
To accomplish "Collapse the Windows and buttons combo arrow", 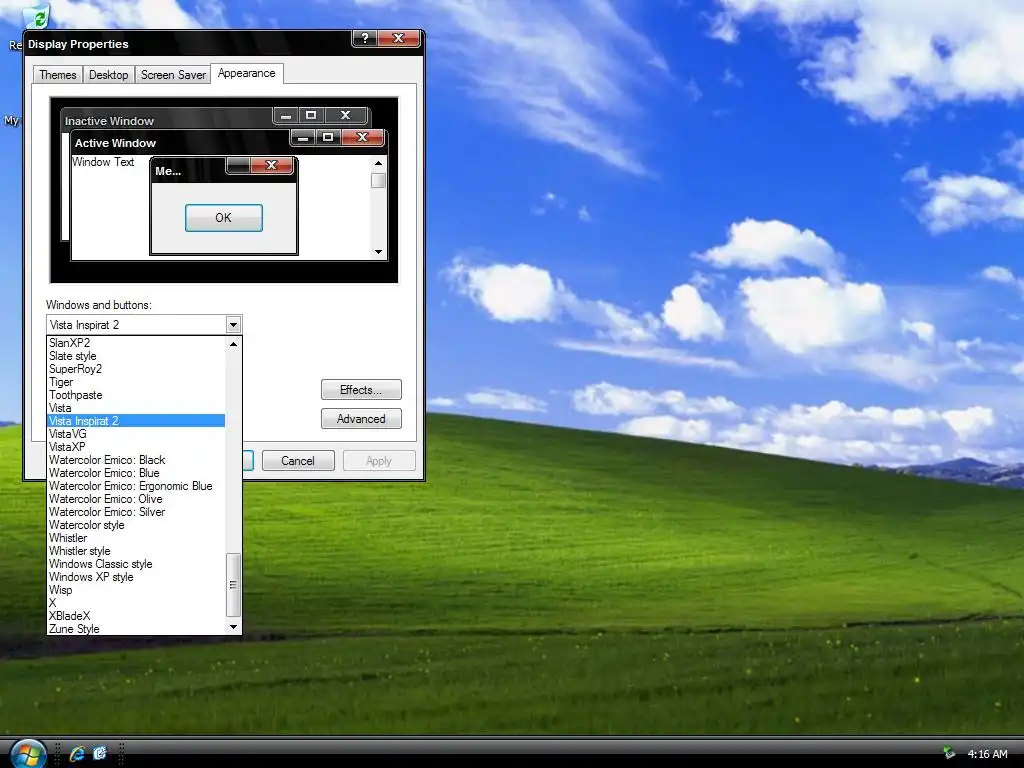I will click(233, 325).
